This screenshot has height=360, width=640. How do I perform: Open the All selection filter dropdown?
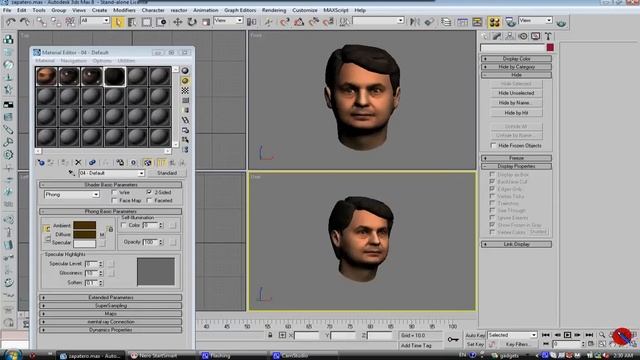click(x=95, y=20)
